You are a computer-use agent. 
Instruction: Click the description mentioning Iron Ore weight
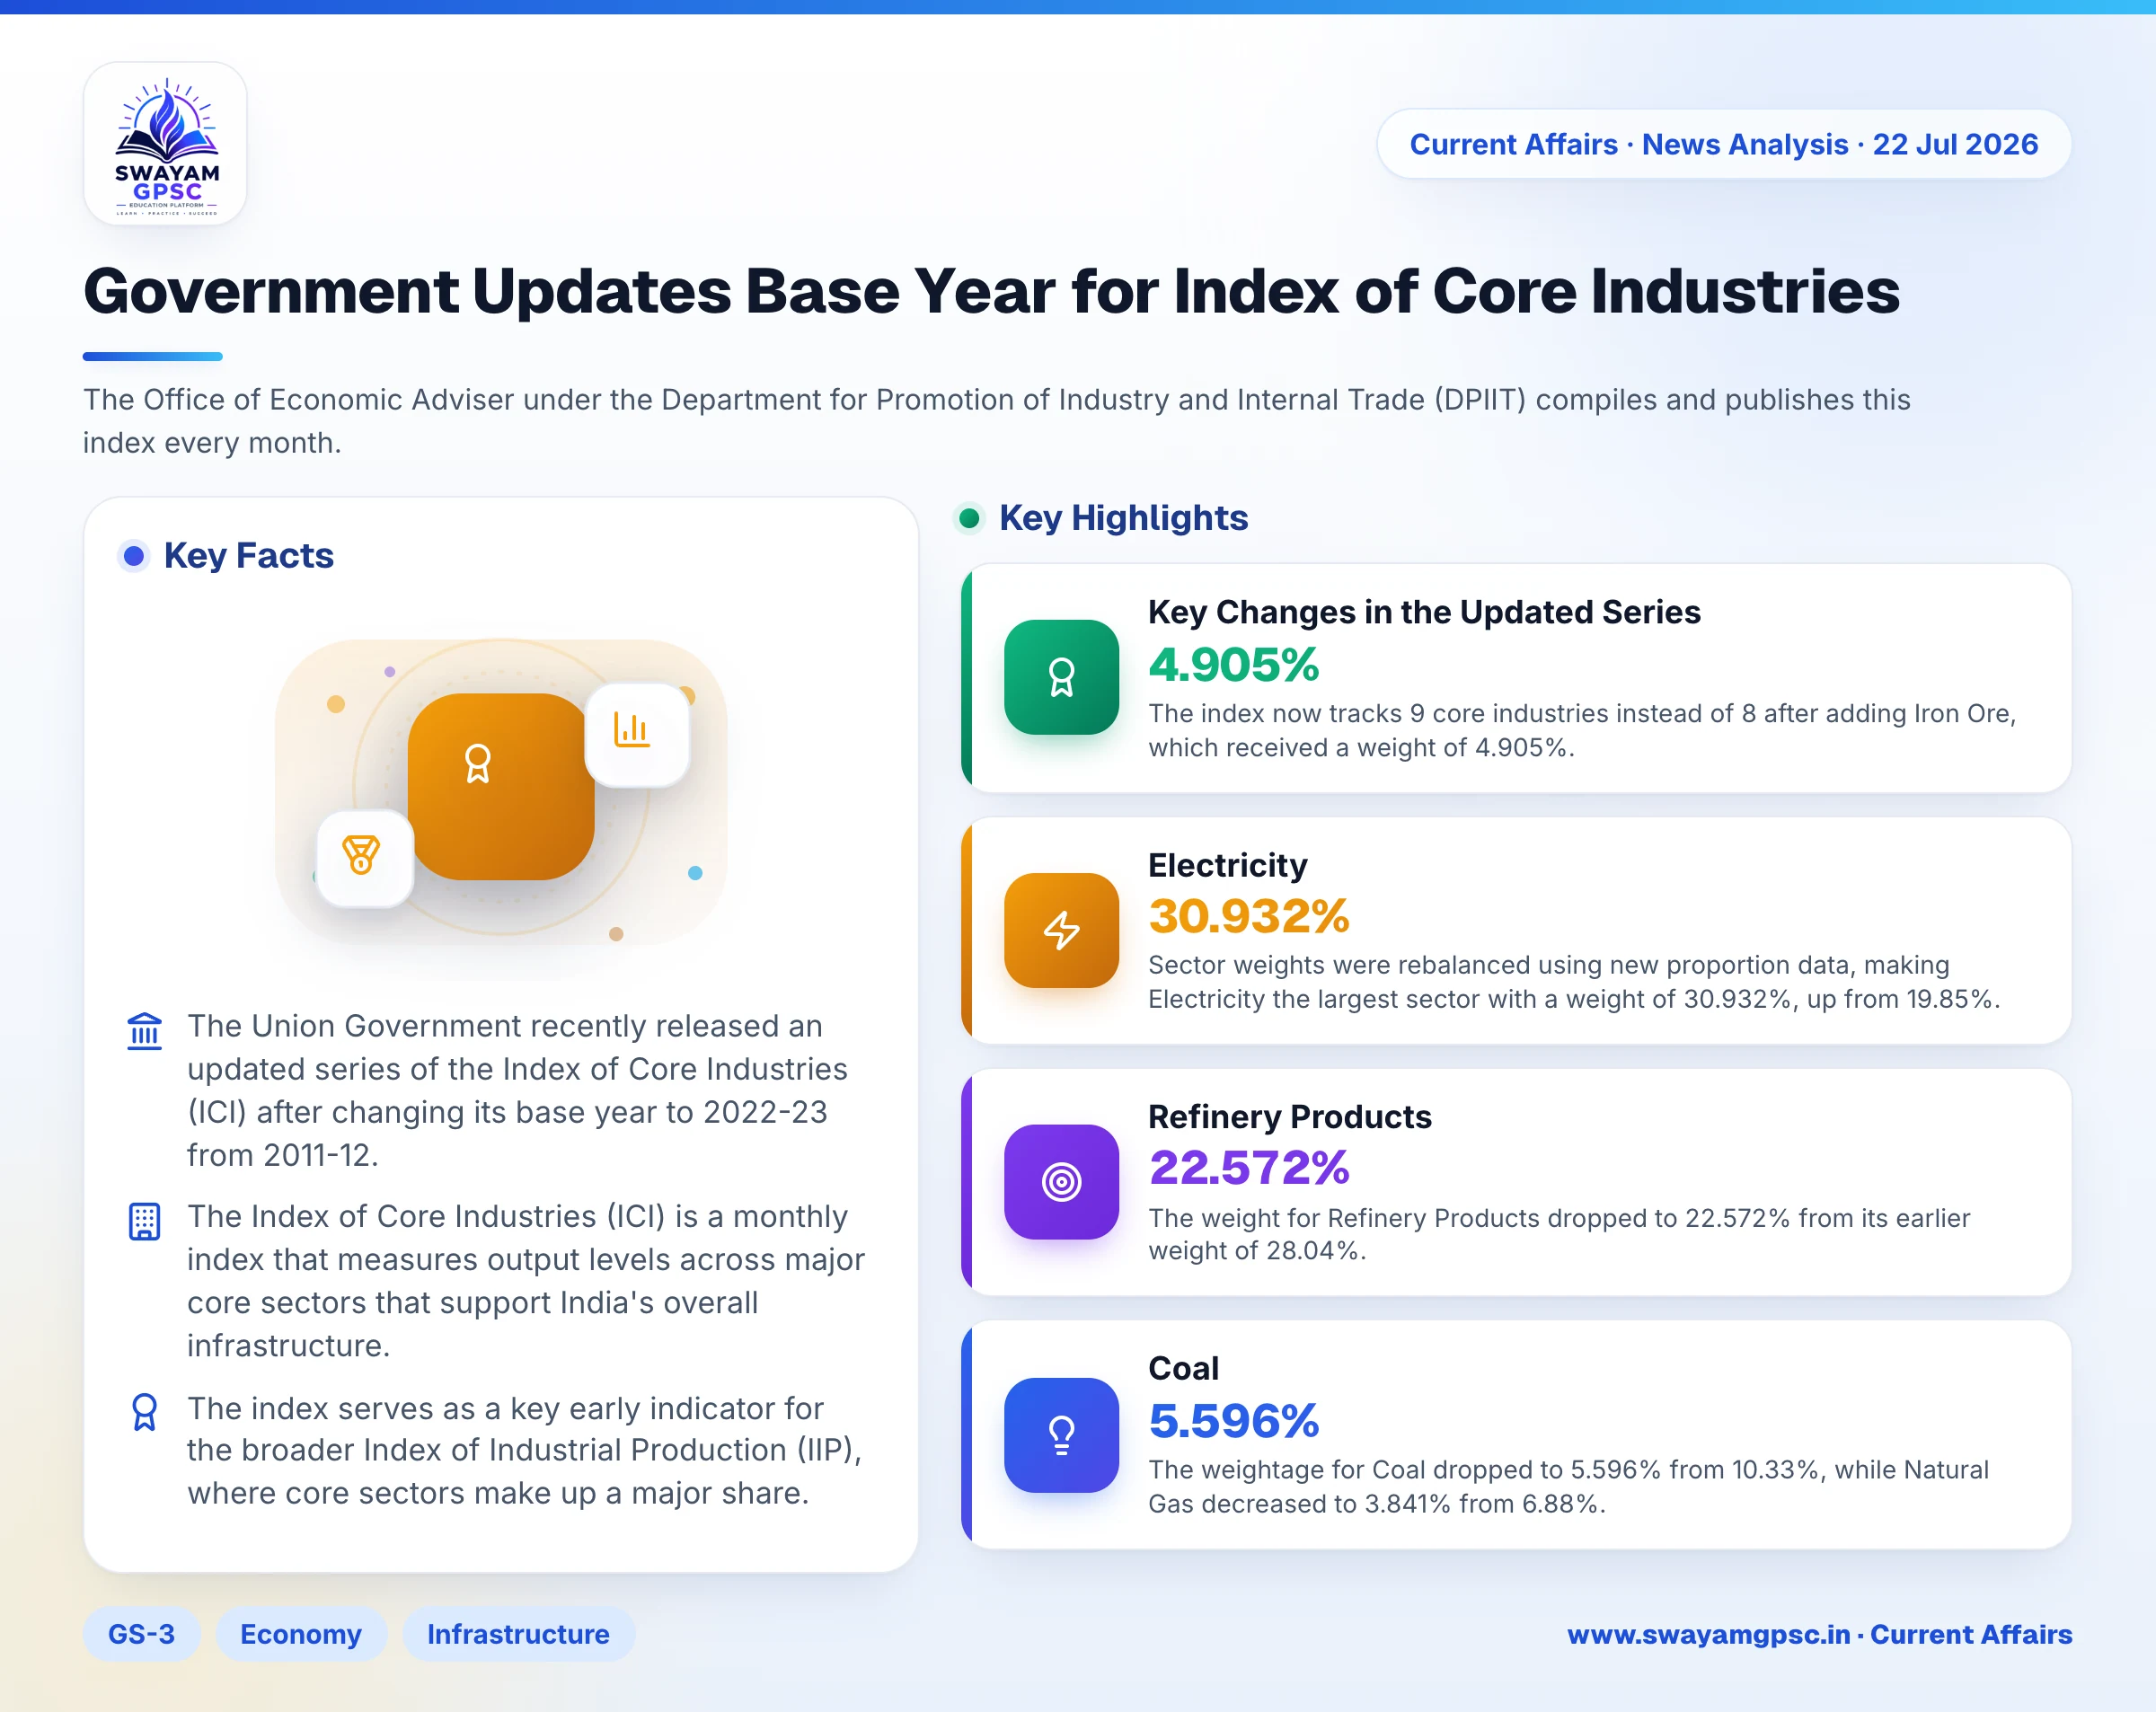[x=1582, y=730]
